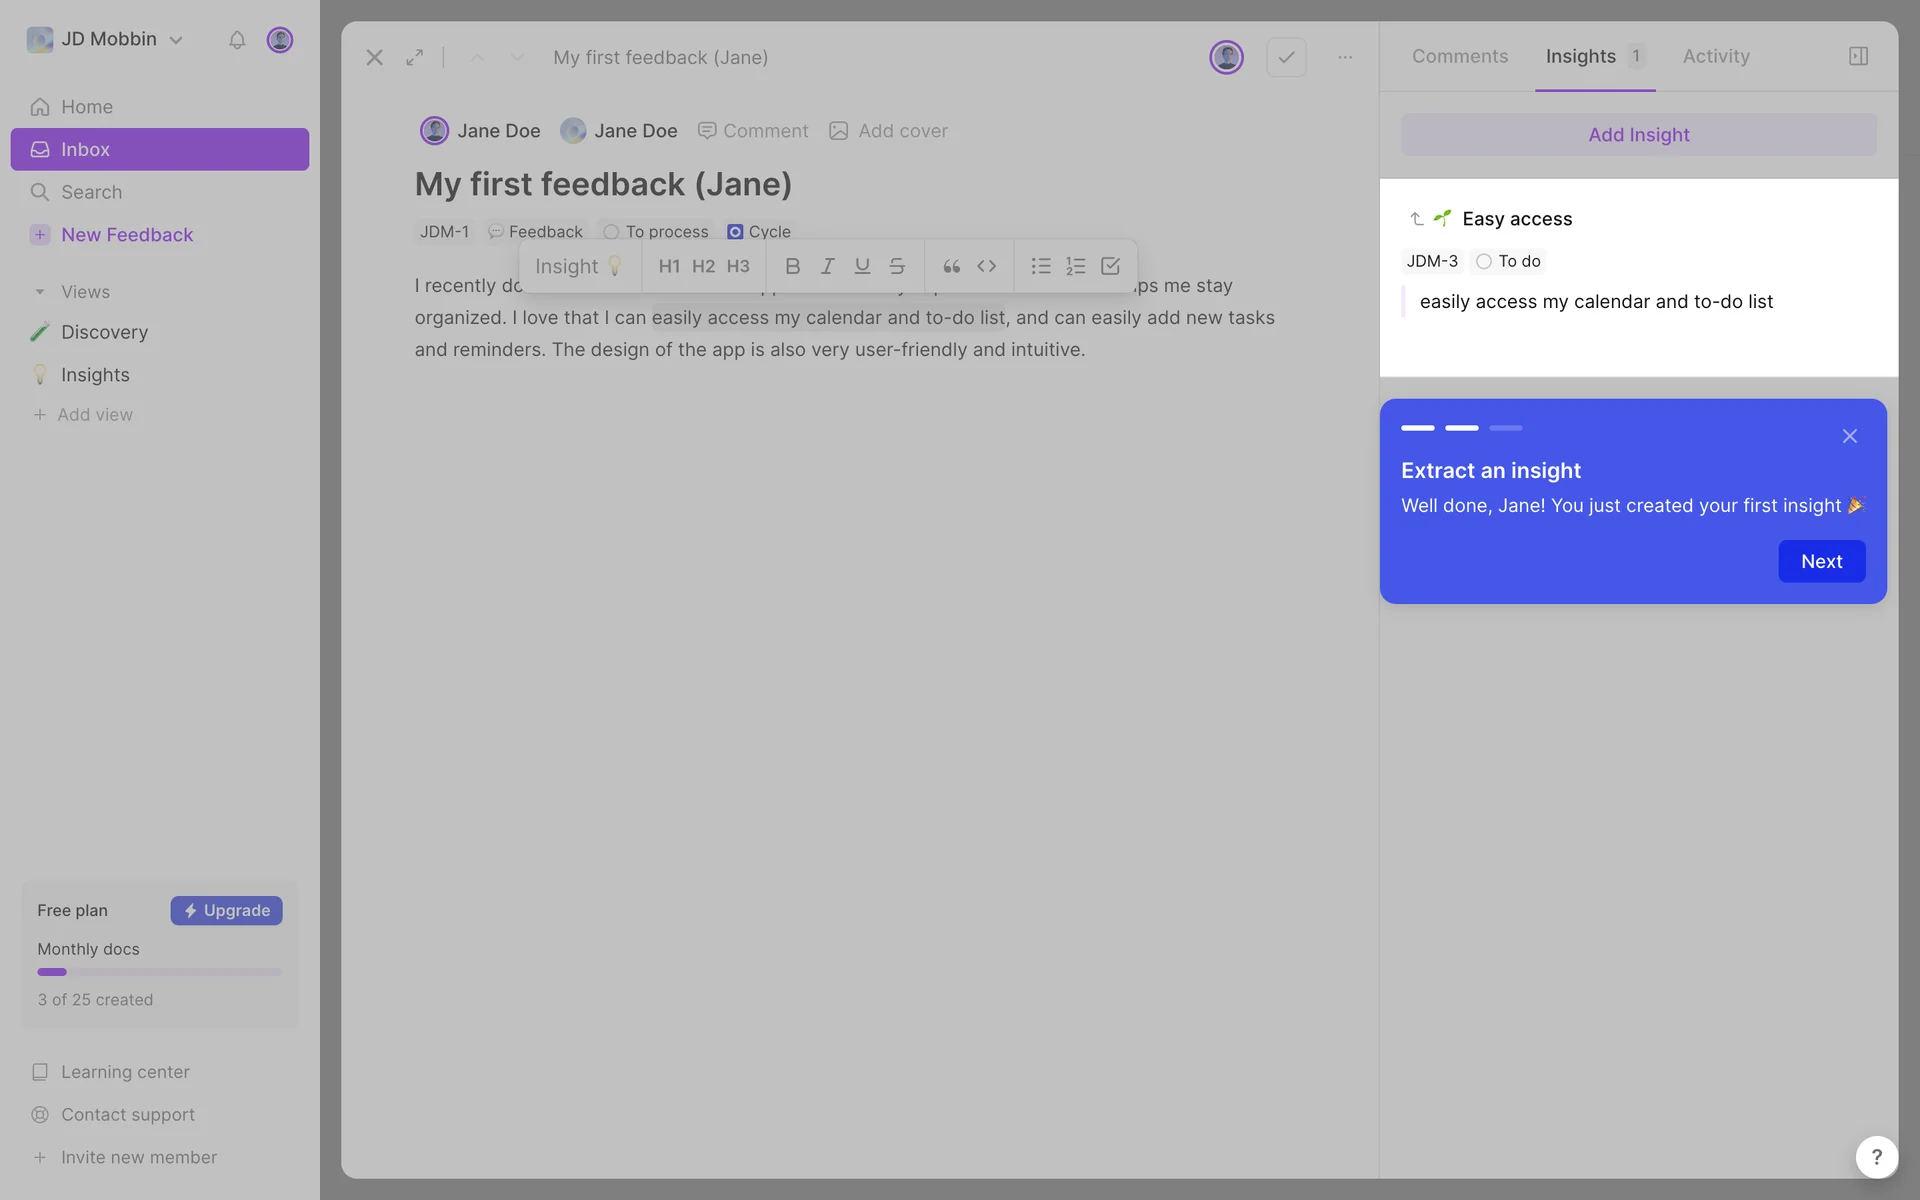Collapse the right side panel
This screenshot has width=1920, height=1200.
1858,56
